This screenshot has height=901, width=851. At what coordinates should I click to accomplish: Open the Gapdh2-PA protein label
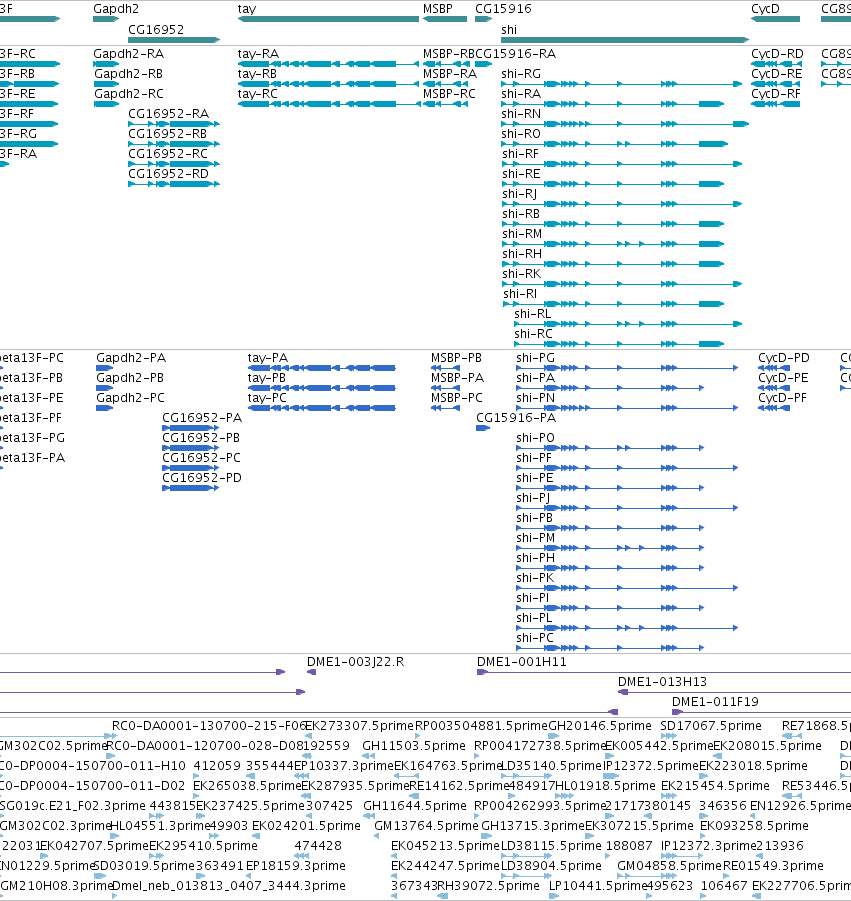pyautogui.click(x=130, y=357)
